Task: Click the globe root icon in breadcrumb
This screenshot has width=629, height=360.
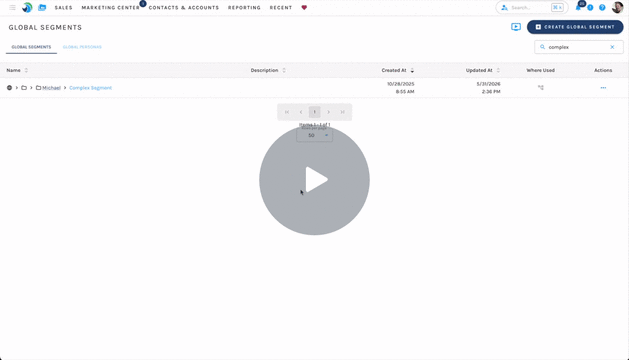Action: (9, 87)
